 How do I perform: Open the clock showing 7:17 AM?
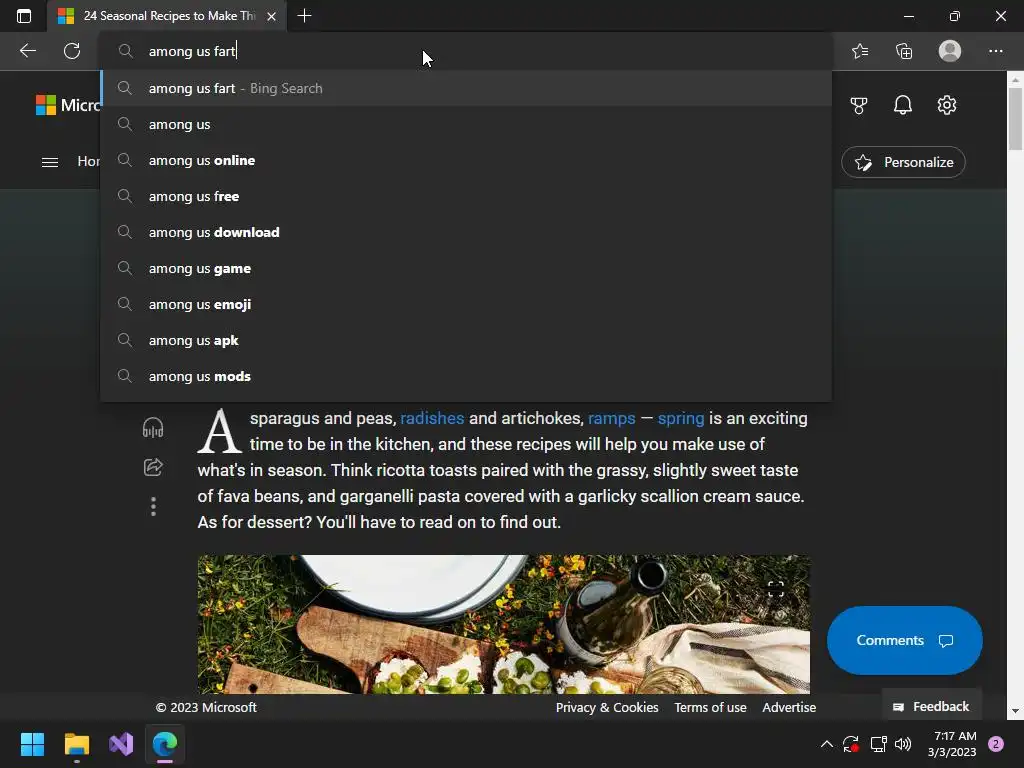point(952,744)
